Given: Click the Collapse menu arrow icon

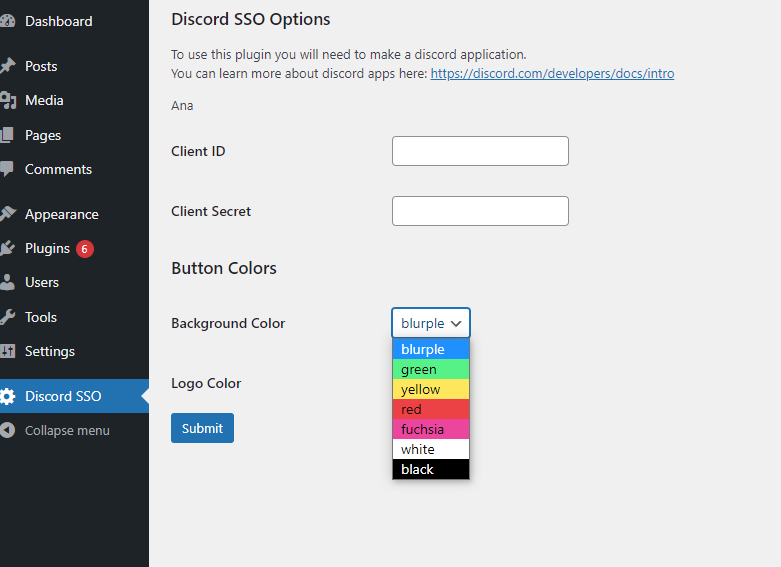Looking at the screenshot, I should click(7, 430).
